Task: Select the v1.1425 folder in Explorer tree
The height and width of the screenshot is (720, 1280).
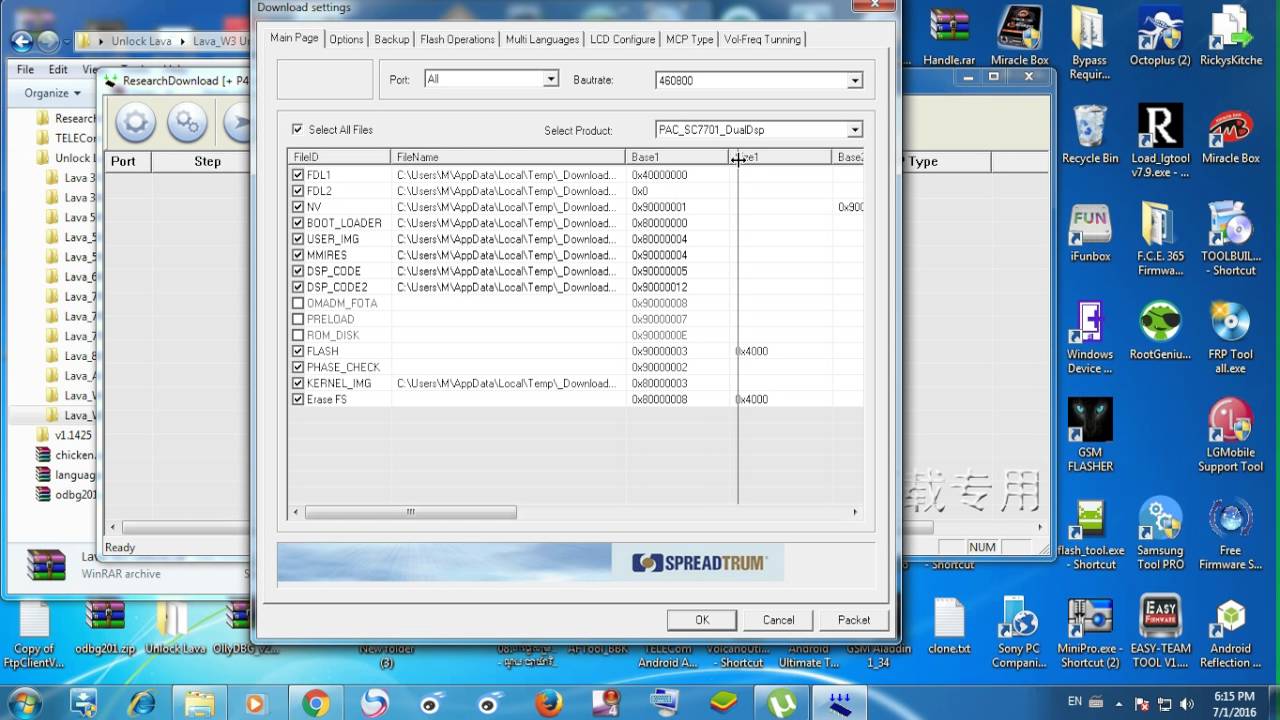Action: [65, 435]
